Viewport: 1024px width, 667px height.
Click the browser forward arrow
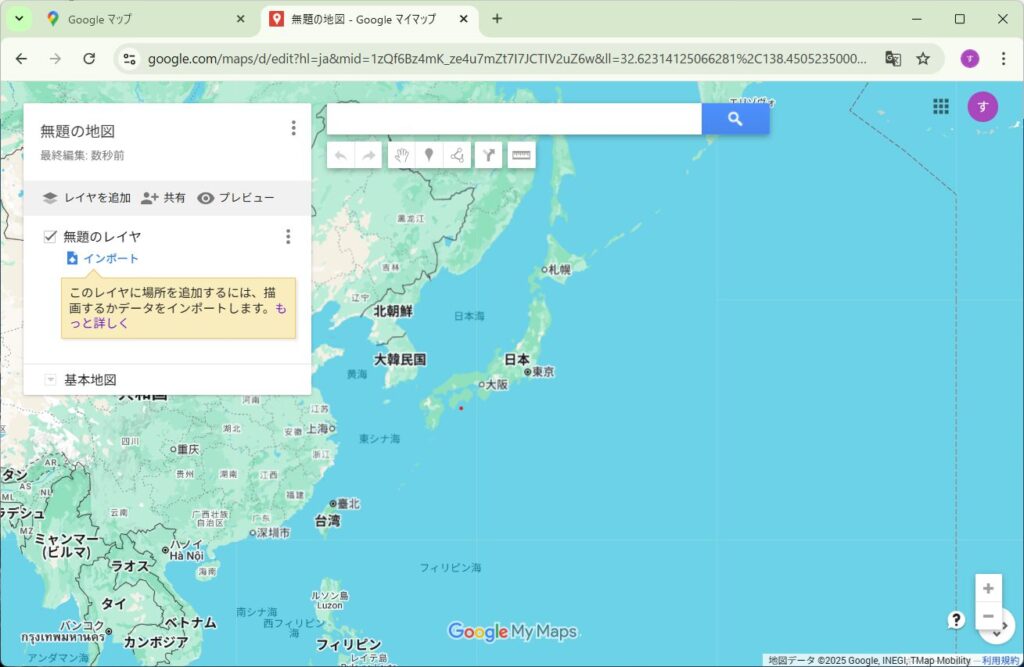point(56,59)
